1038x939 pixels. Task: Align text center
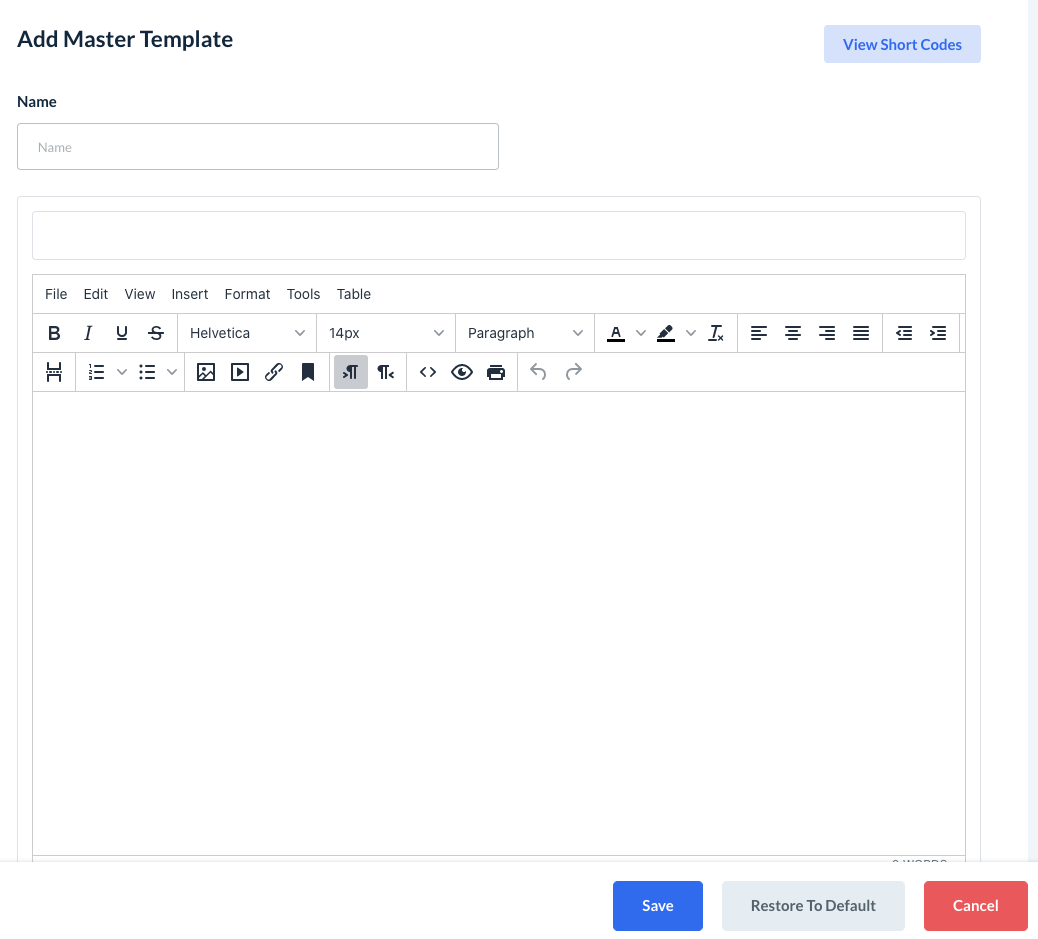click(793, 333)
